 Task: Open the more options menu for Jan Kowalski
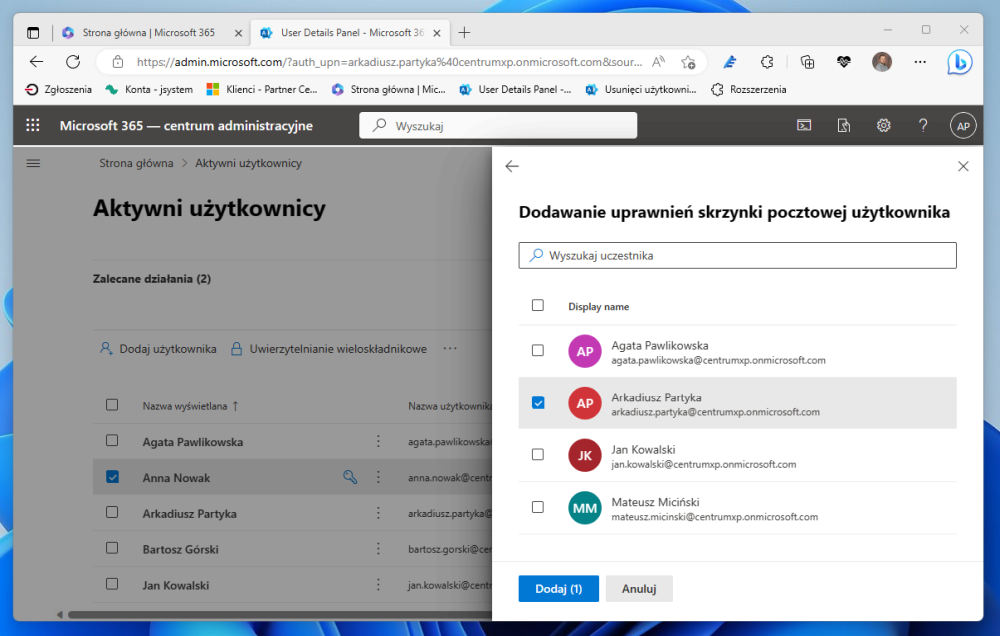click(x=378, y=584)
